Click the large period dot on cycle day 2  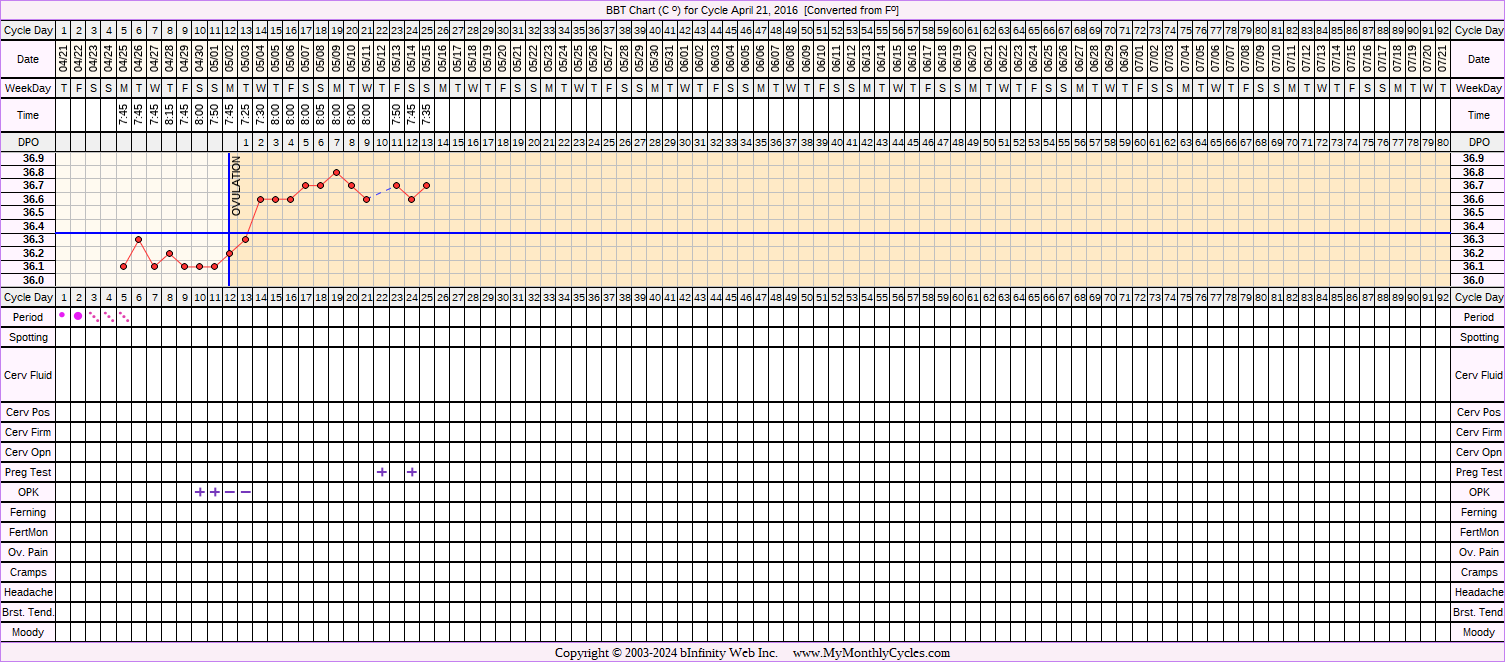pyautogui.click(x=78, y=316)
